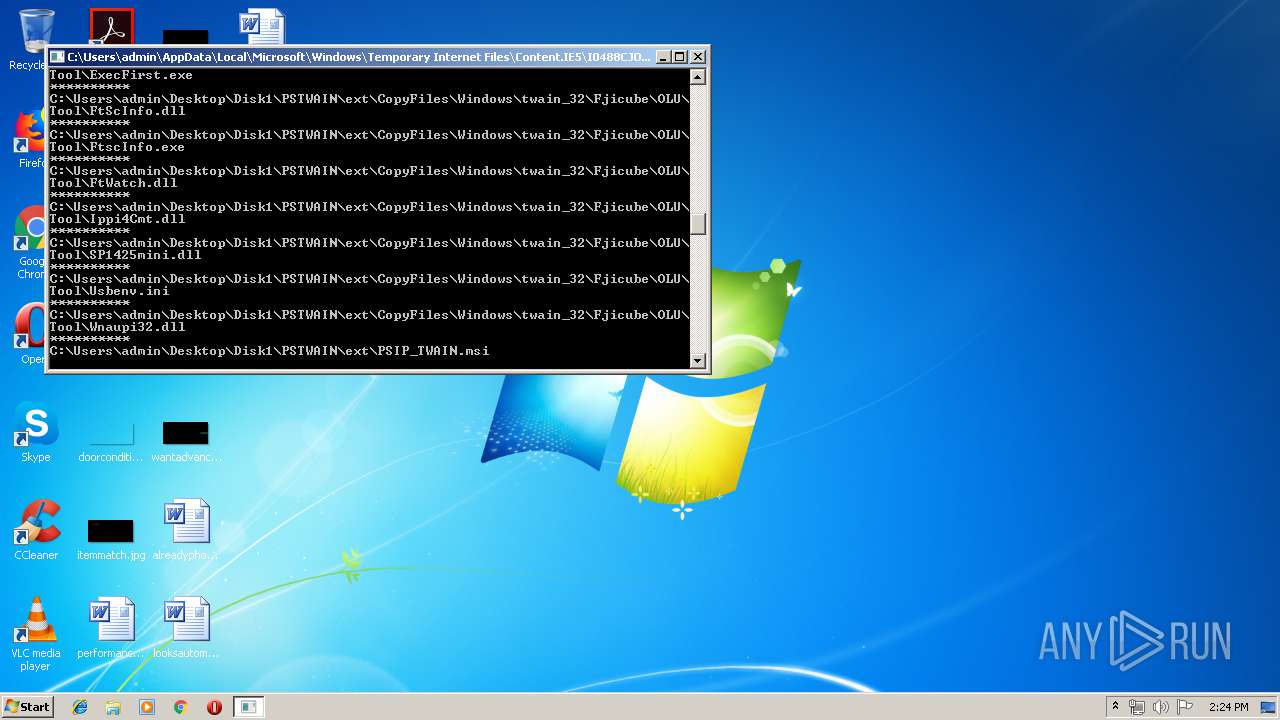Open the Action Center flag icon

[x=1185, y=707]
